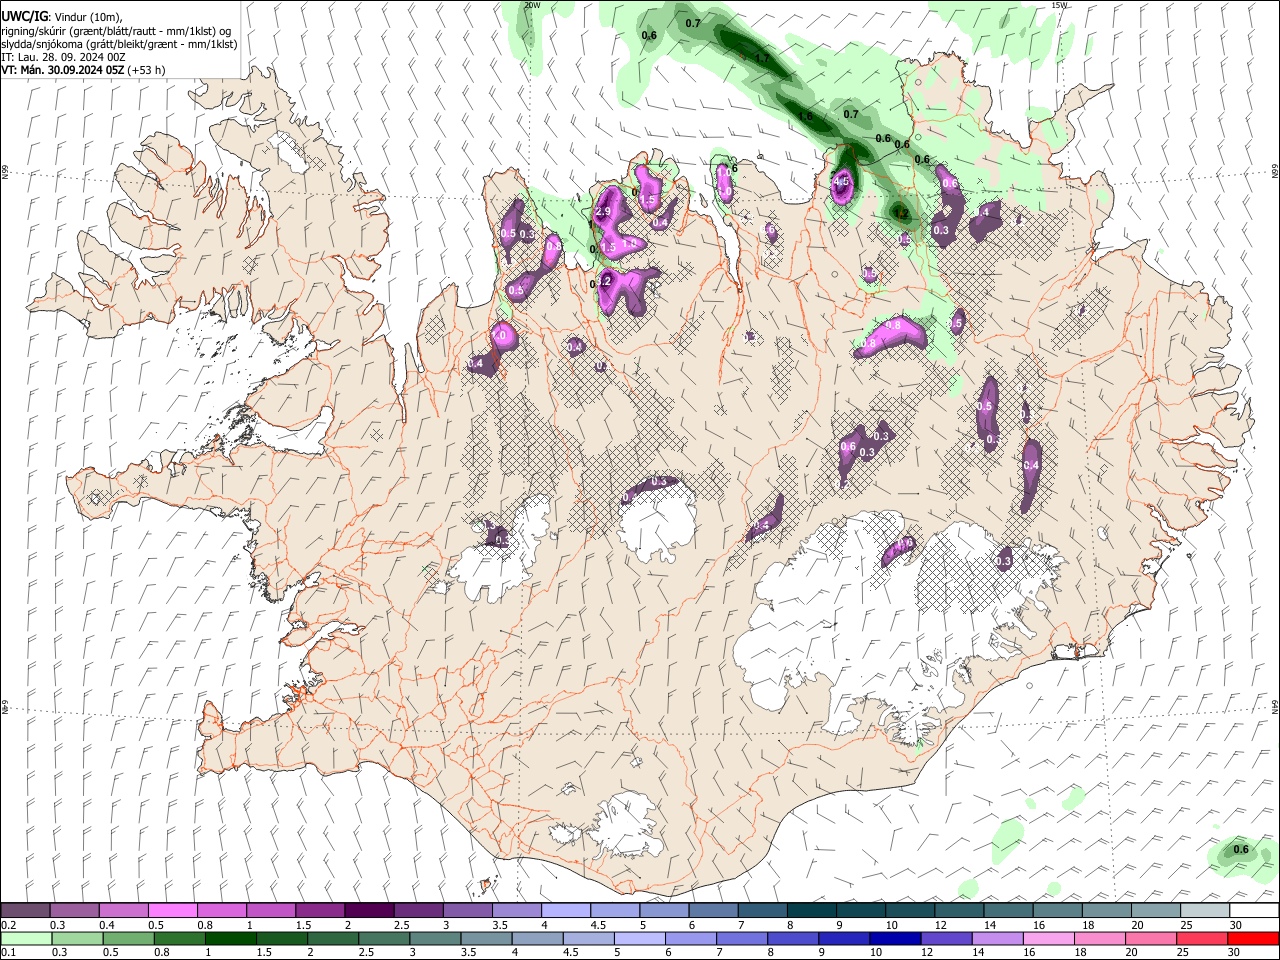Click white 30 swatch in upper legend row
This screenshot has height=960, width=1280.
1253,911
